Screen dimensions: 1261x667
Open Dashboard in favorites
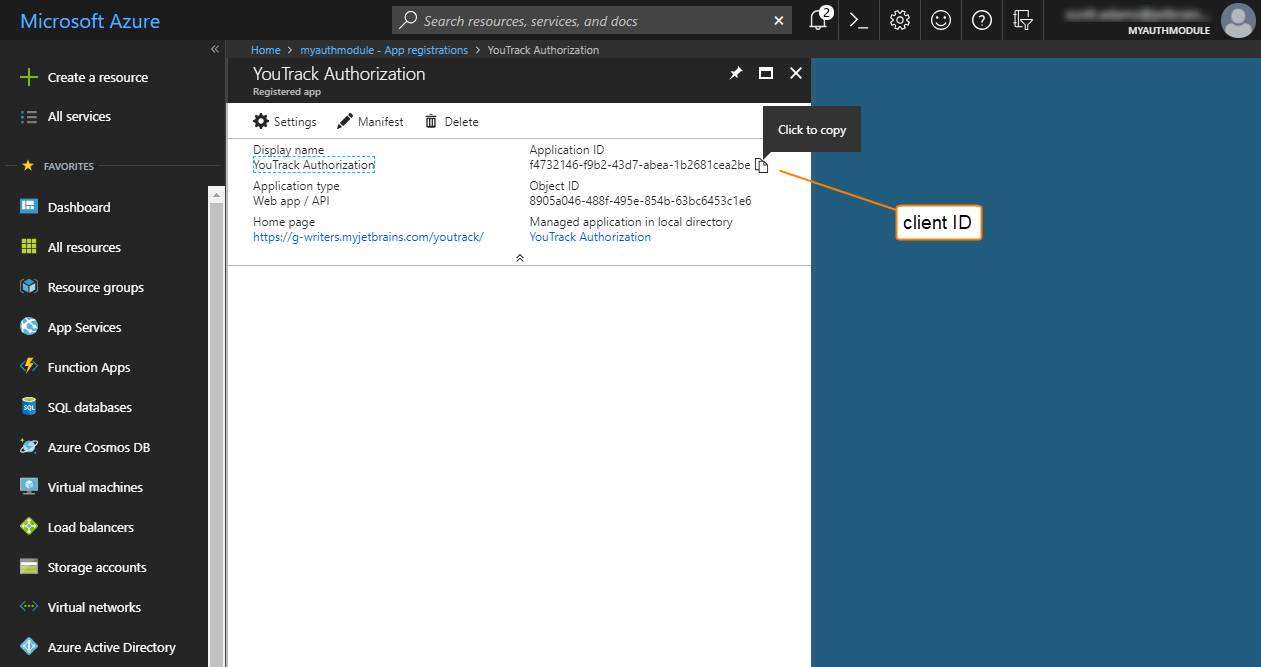click(x=79, y=207)
